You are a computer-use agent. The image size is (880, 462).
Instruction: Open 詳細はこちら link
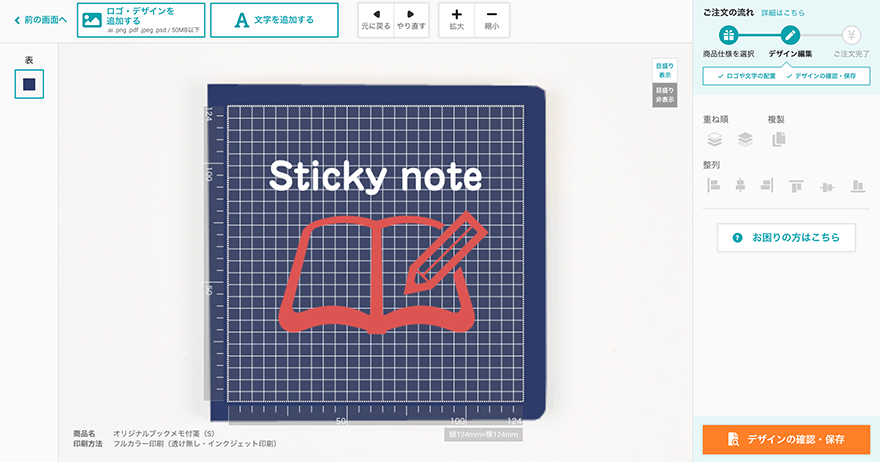783,12
